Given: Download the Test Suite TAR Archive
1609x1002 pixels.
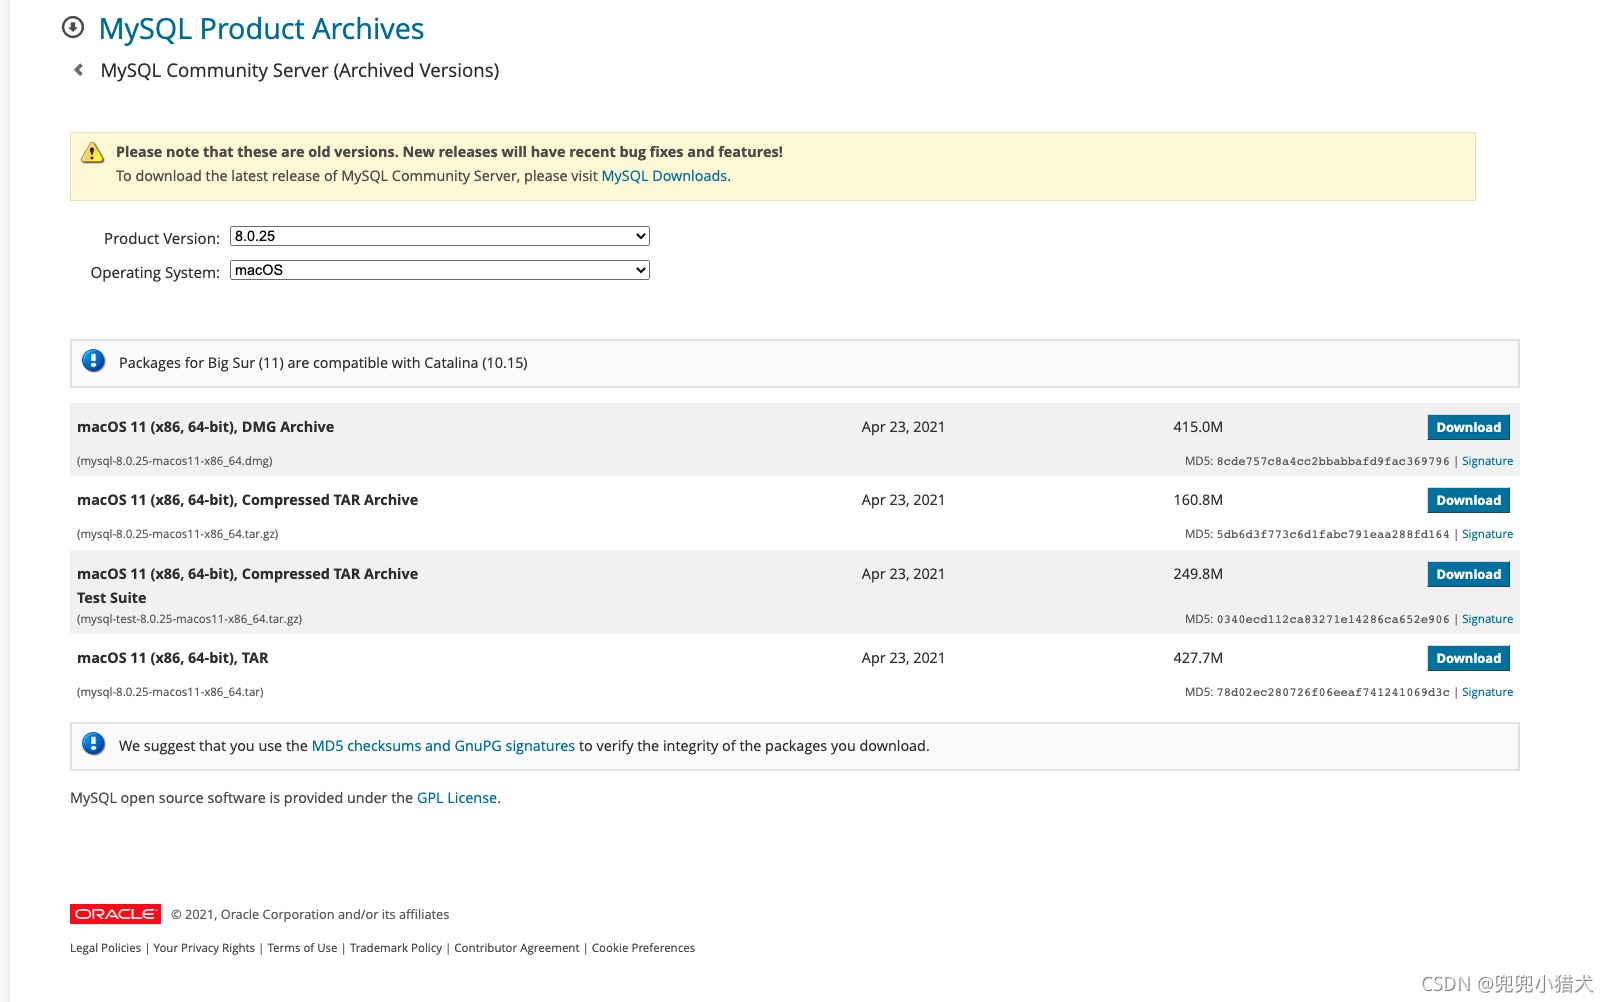Looking at the screenshot, I should click(x=1468, y=574).
